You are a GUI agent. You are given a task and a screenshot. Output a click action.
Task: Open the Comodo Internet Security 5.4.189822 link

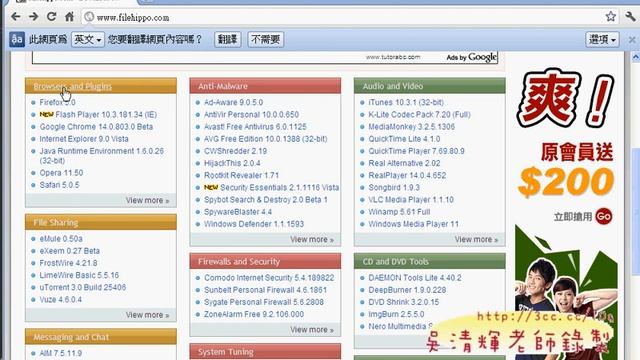point(269,278)
